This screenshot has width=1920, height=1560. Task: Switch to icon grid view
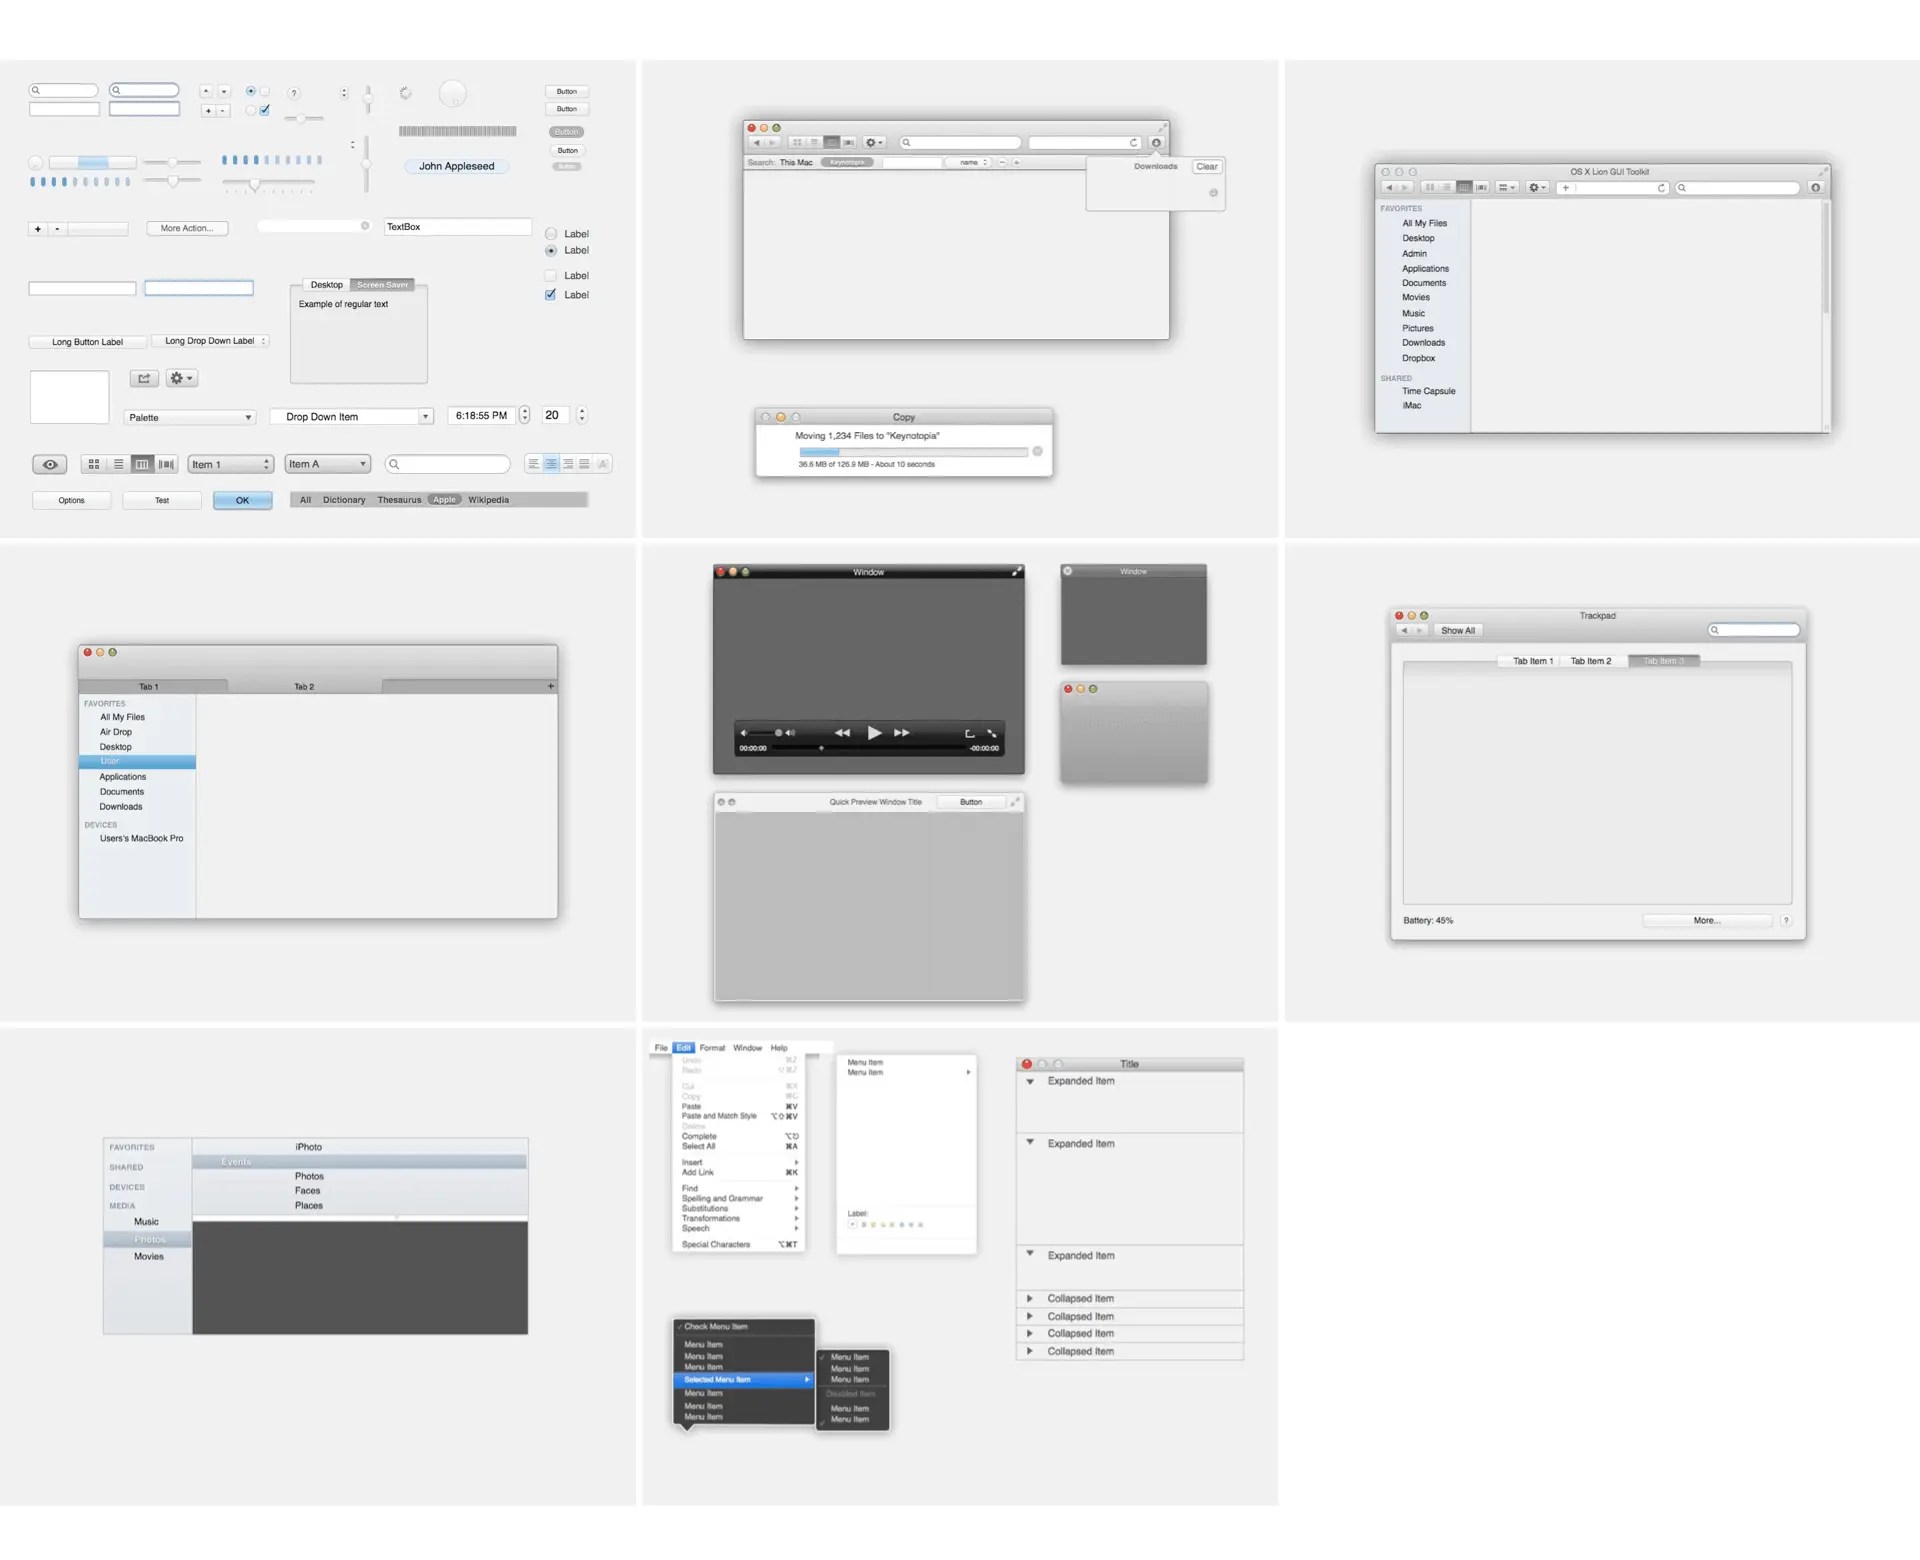(x=94, y=464)
